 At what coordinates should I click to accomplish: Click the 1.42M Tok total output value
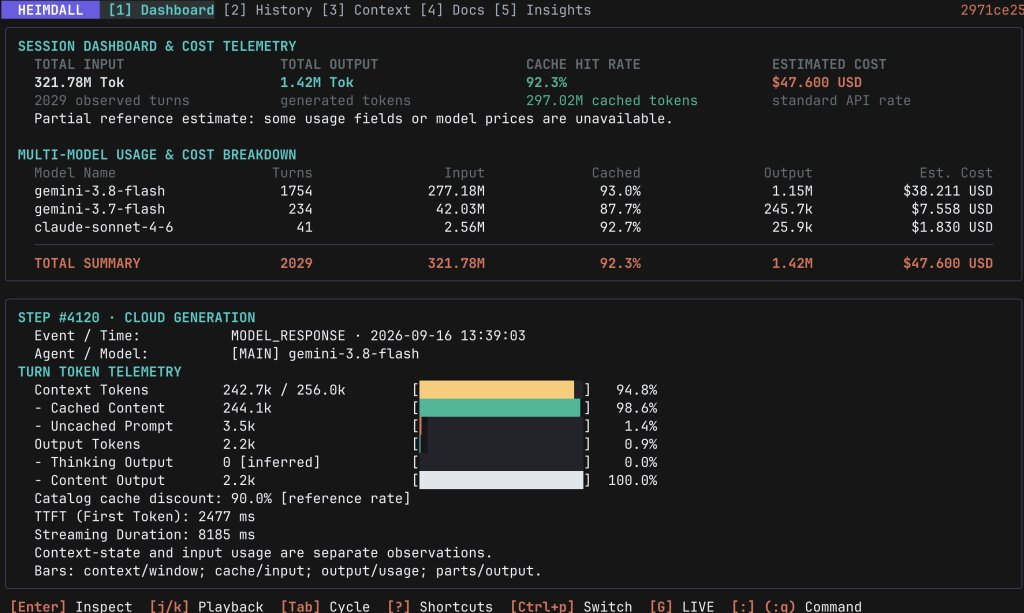[x=317, y=83]
